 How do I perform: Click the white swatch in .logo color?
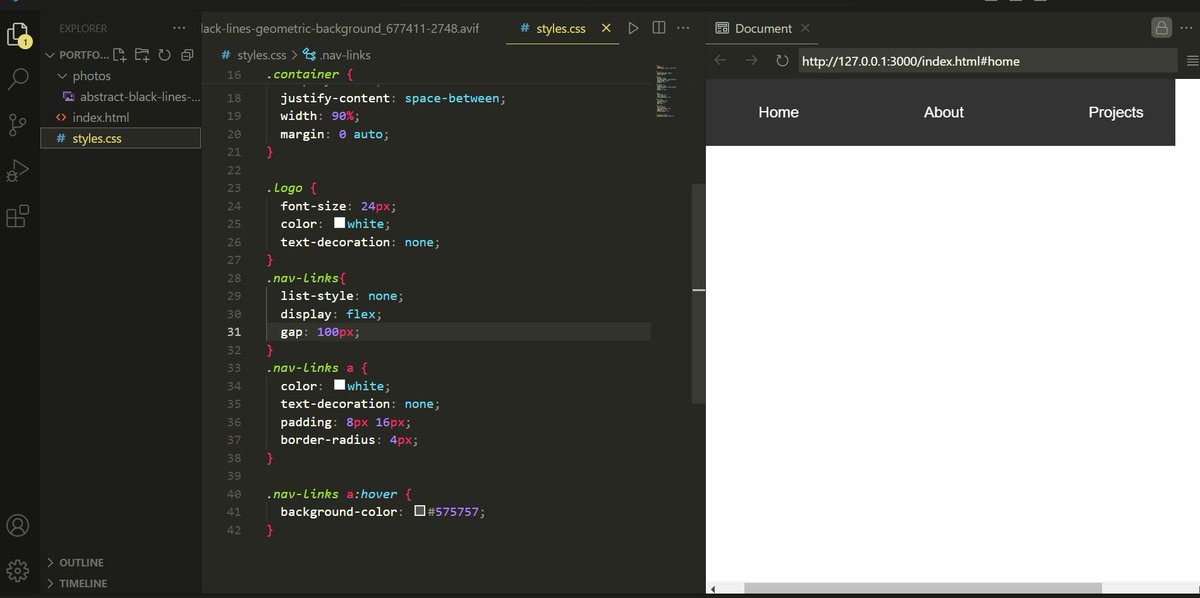tap(339, 223)
